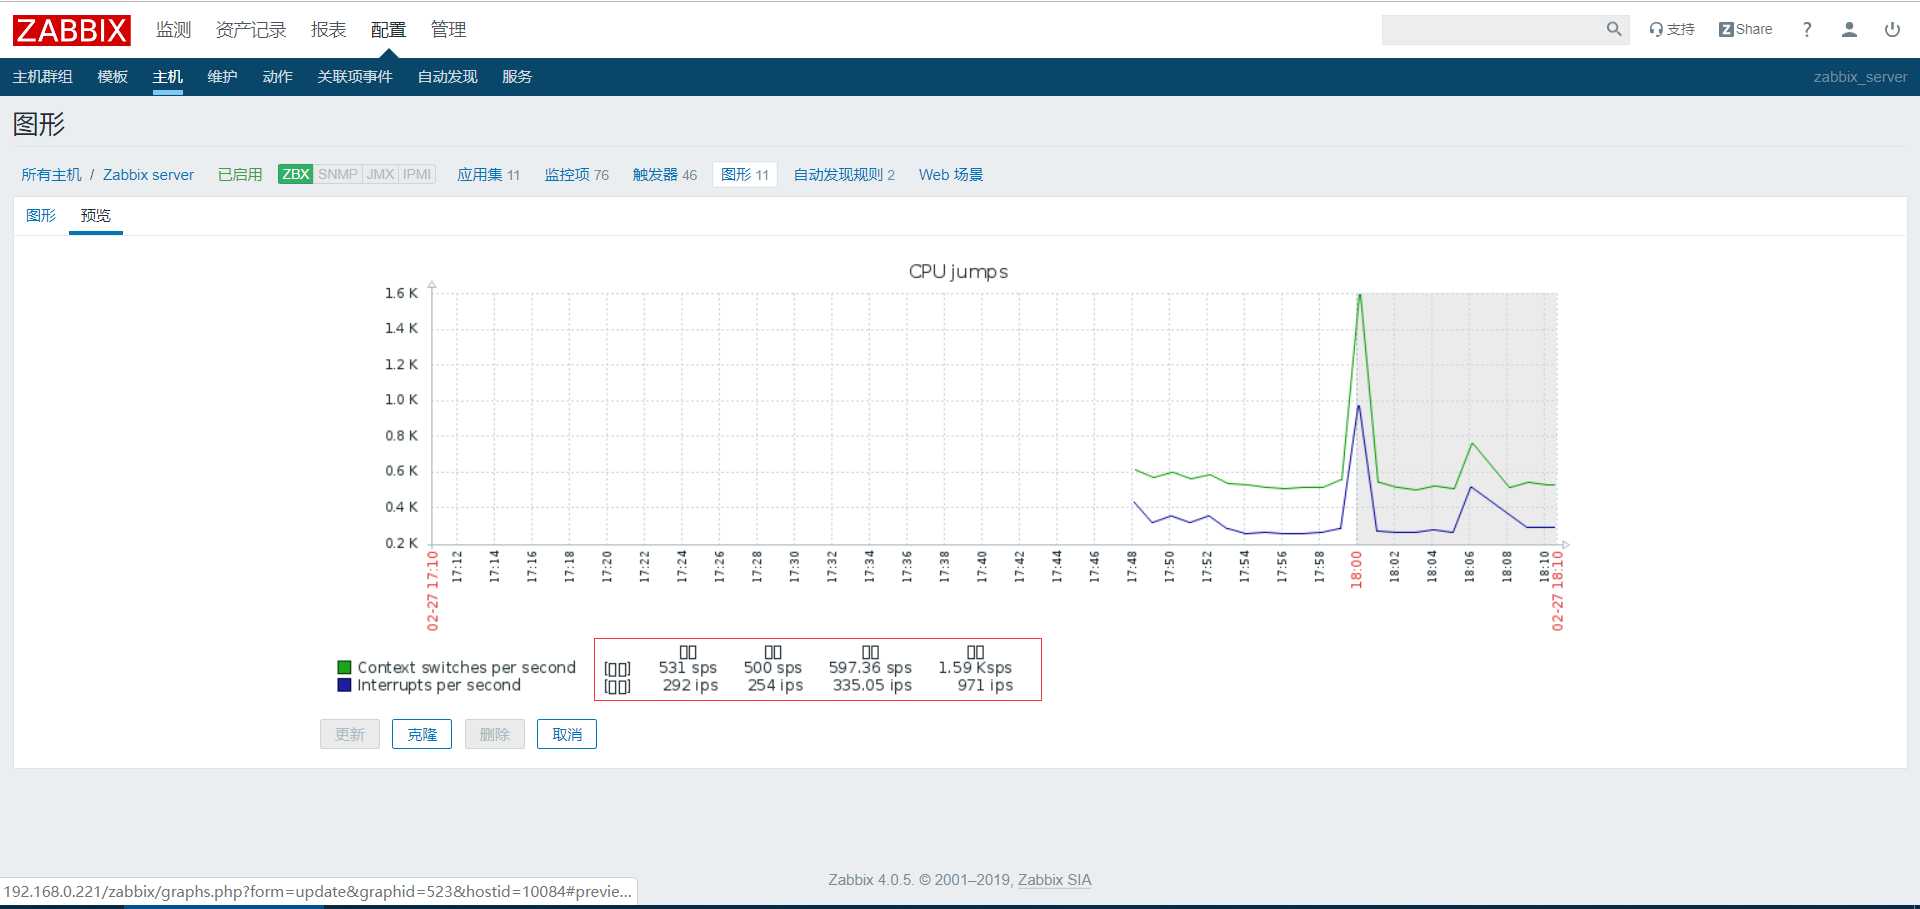The image size is (1920, 909).
Task: Click the JMX availability badge
Action: tap(380, 174)
